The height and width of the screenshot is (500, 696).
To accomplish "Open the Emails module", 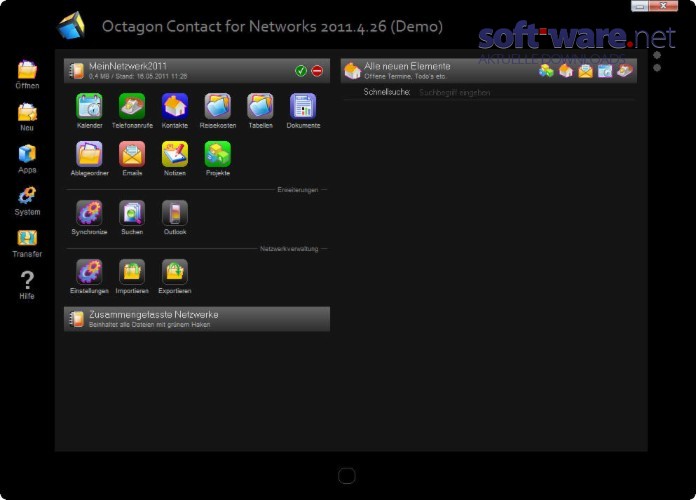I will pyautogui.click(x=132, y=154).
